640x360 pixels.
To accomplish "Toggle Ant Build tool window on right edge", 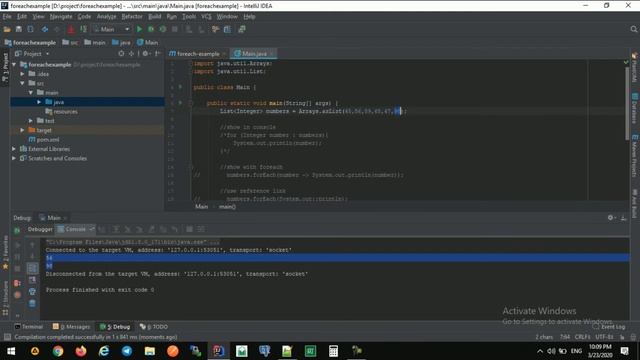I will [x=635, y=203].
